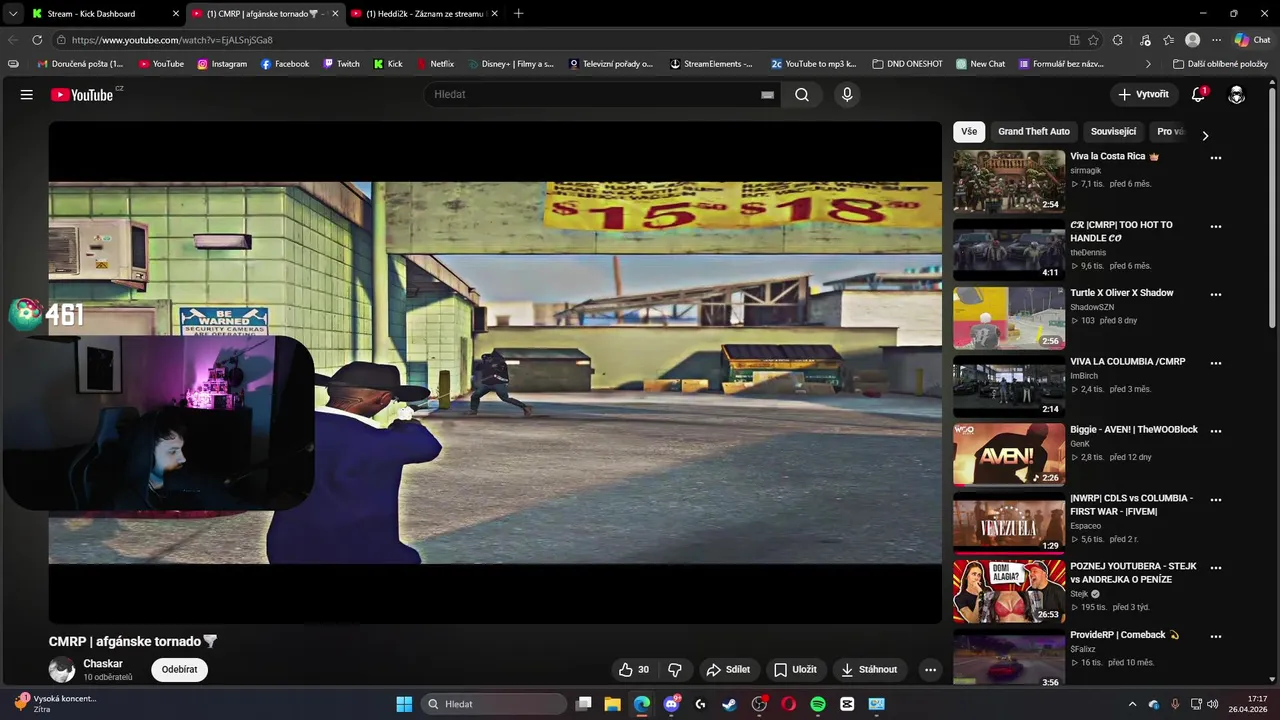The height and width of the screenshot is (720, 1280).
Task: Select the Vše filter chip
Action: 969,132
